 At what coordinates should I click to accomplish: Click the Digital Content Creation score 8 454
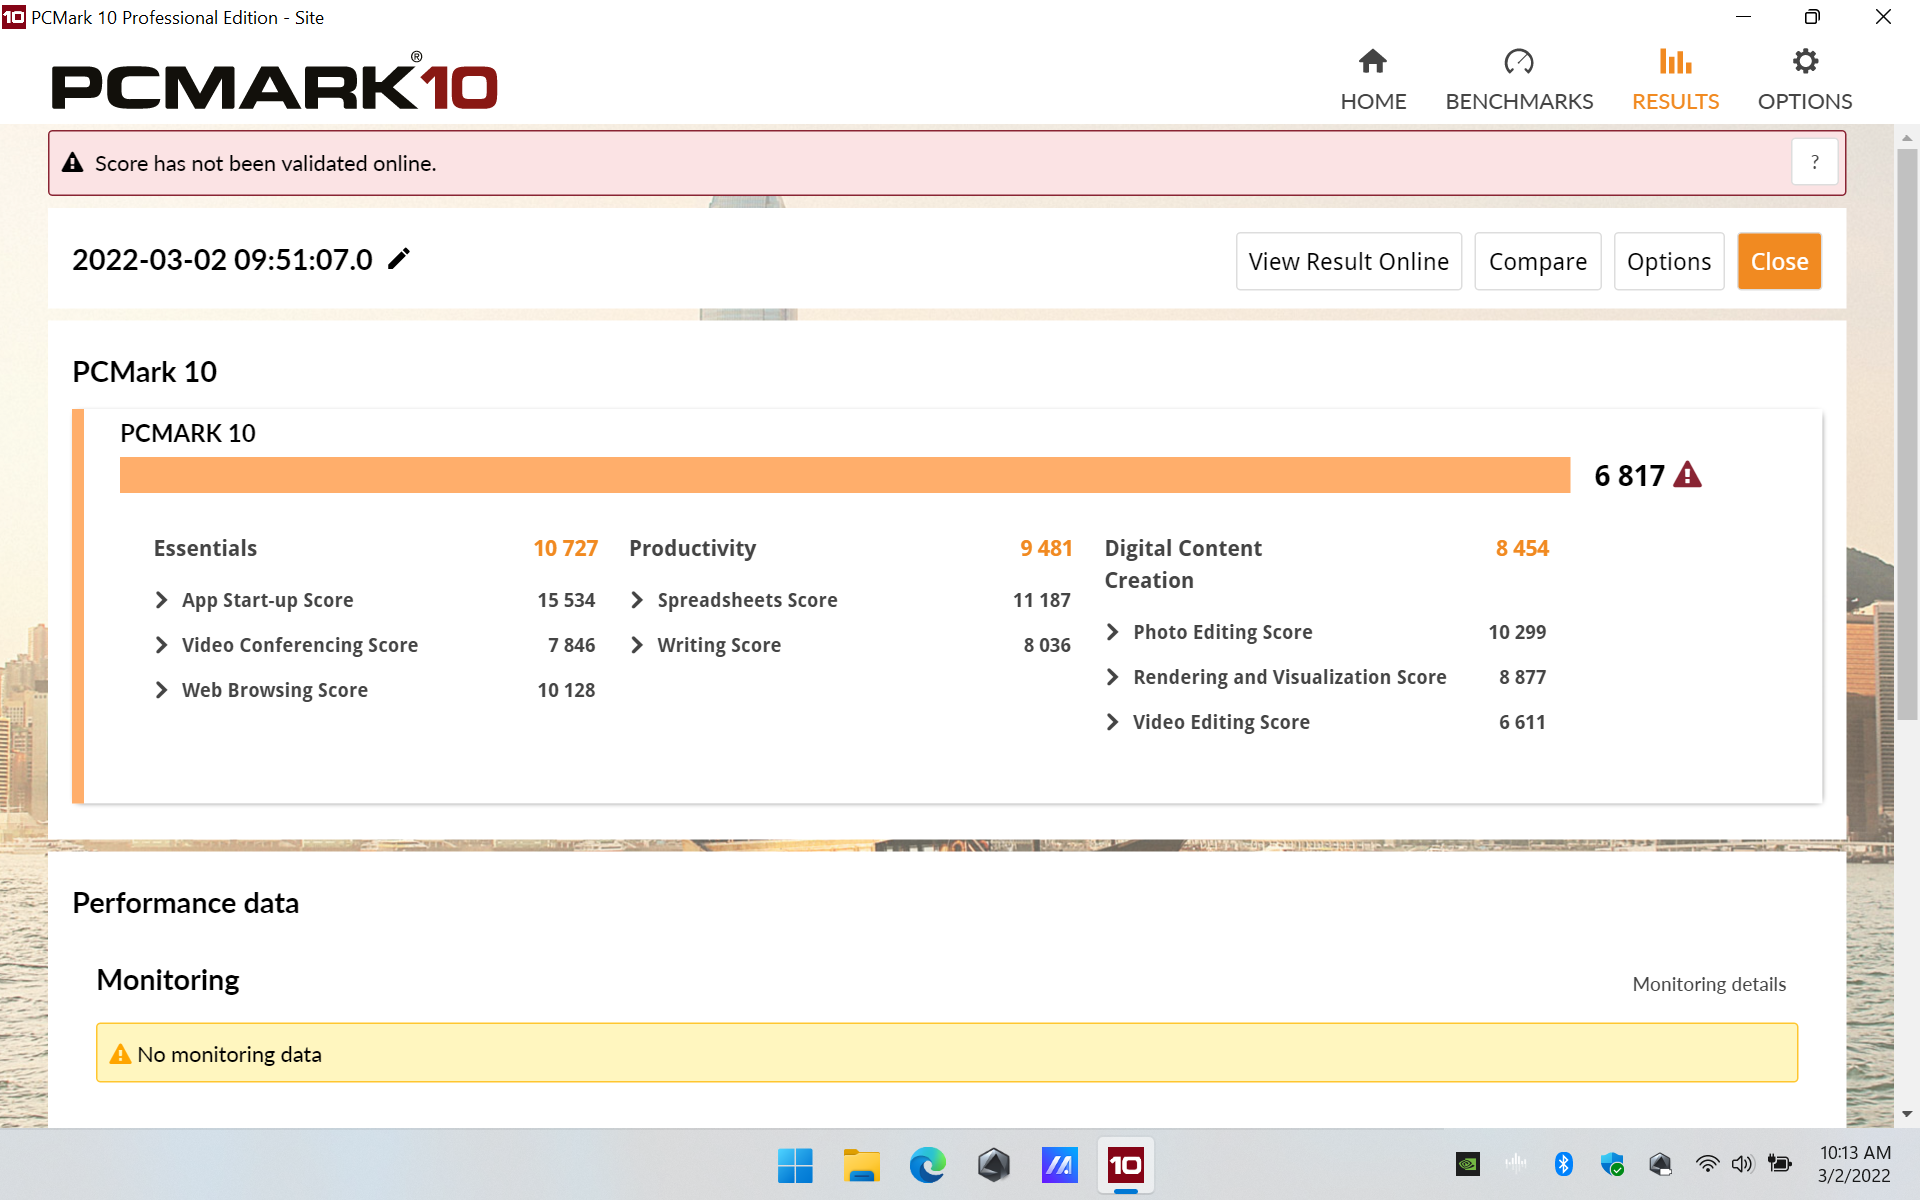point(1522,548)
